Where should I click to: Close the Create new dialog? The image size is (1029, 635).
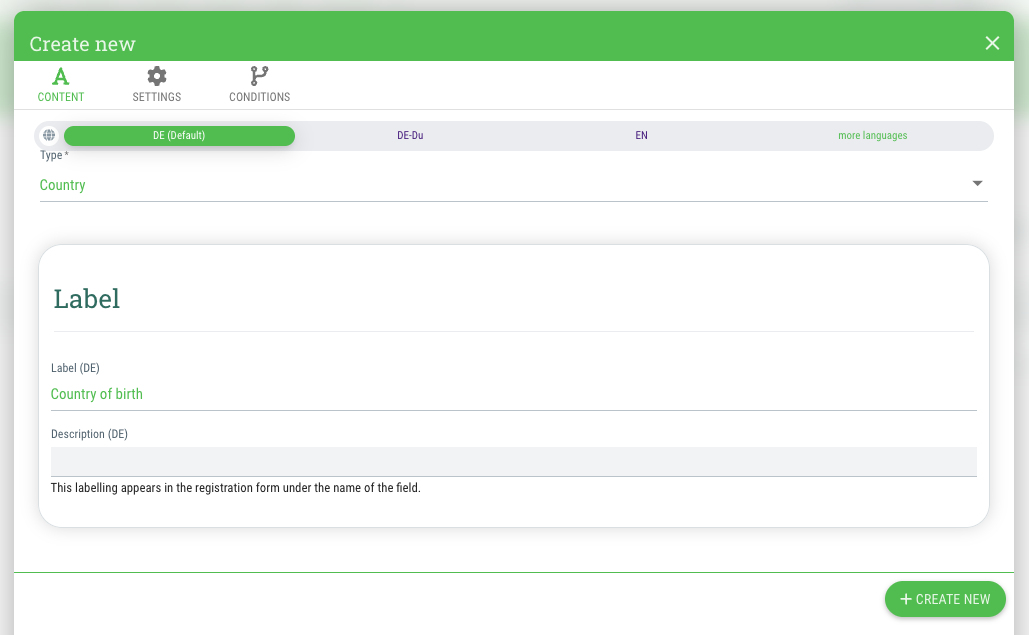click(x=992, y=43)
